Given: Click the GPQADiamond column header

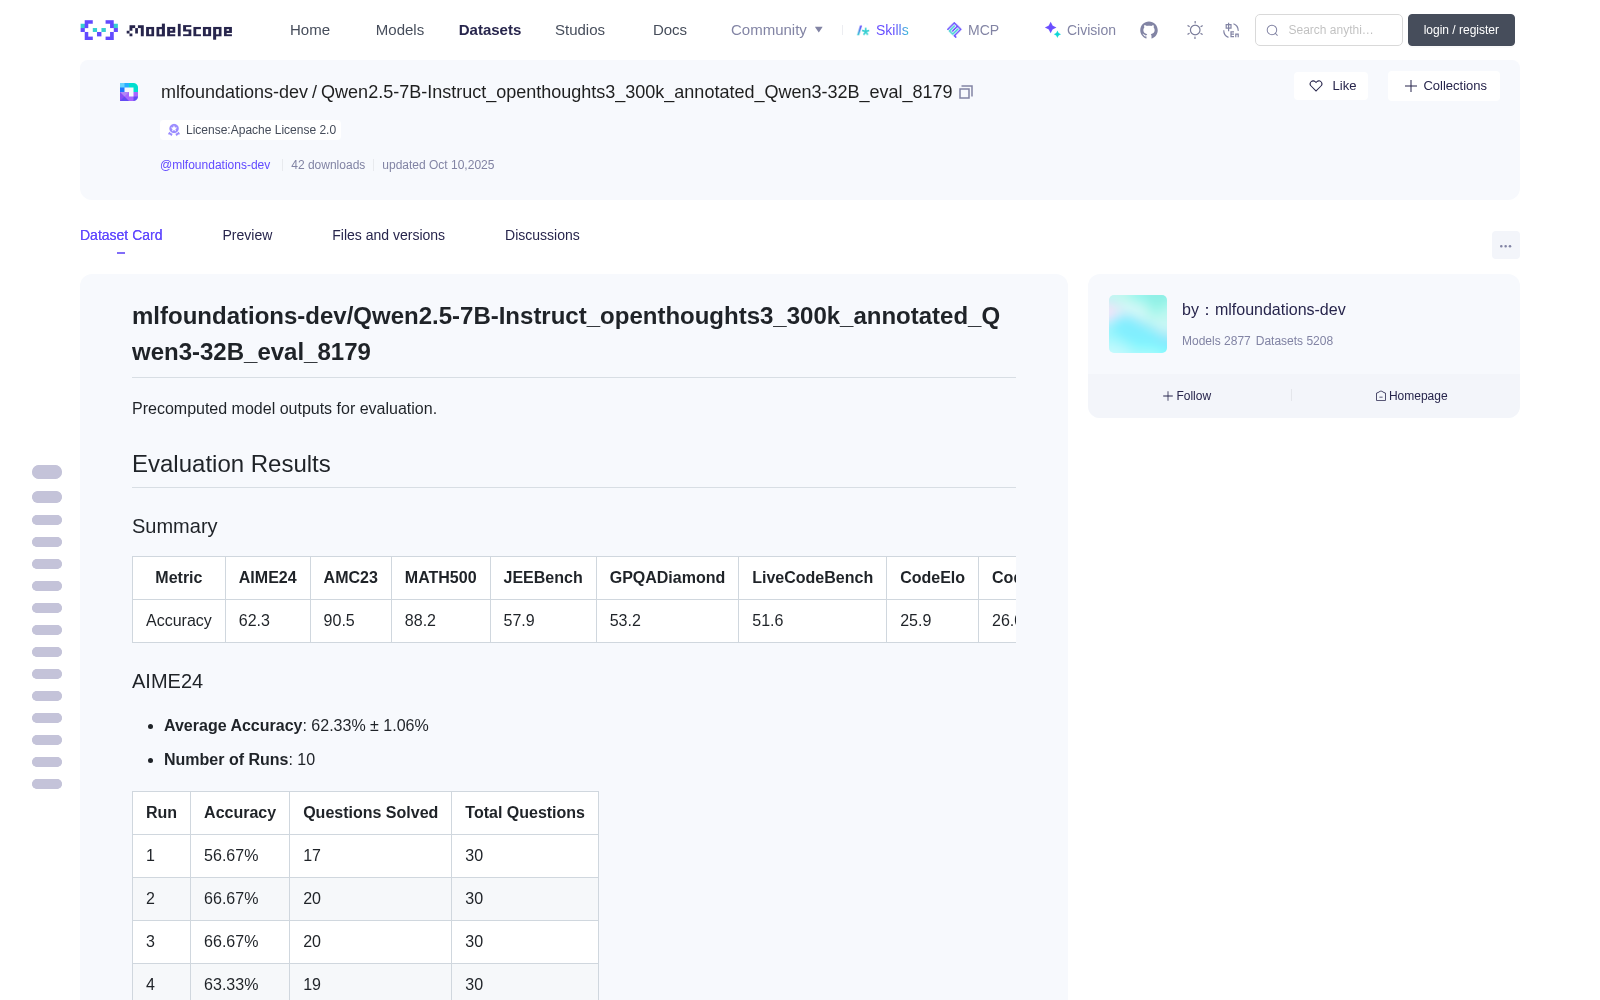Looking at the screenshot, I should click(667, 578).
